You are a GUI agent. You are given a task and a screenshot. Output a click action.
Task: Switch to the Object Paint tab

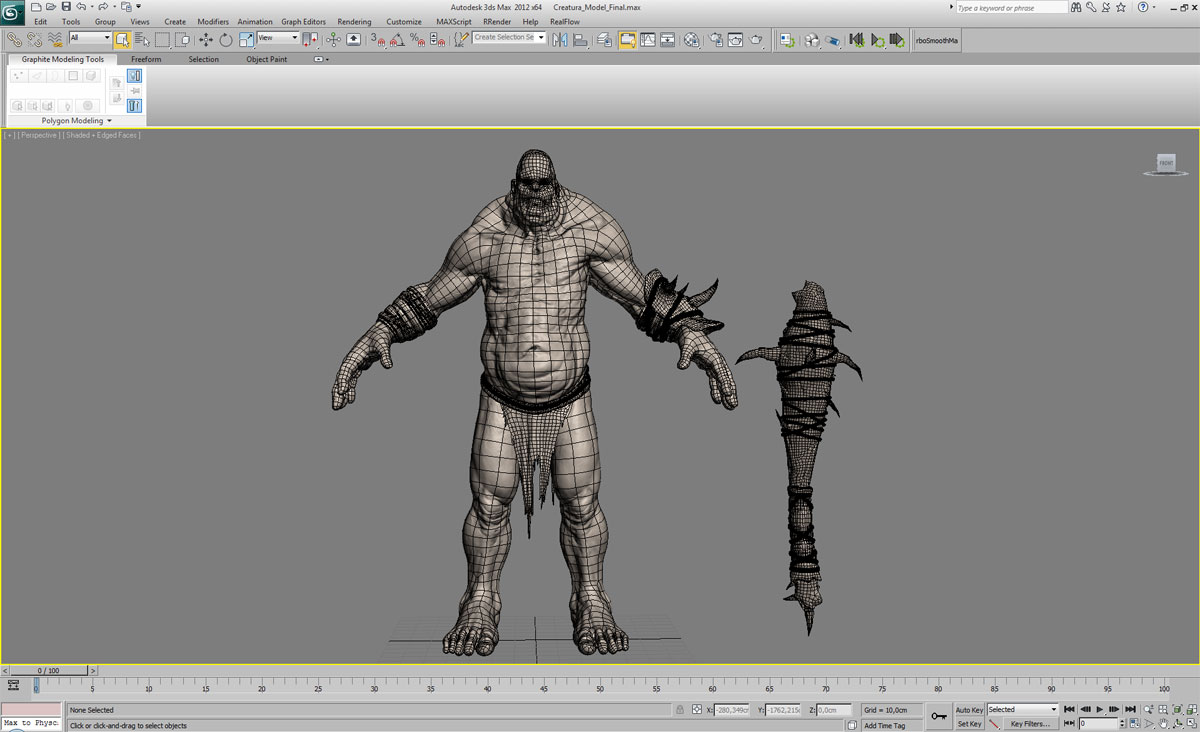tap(267, 60)
